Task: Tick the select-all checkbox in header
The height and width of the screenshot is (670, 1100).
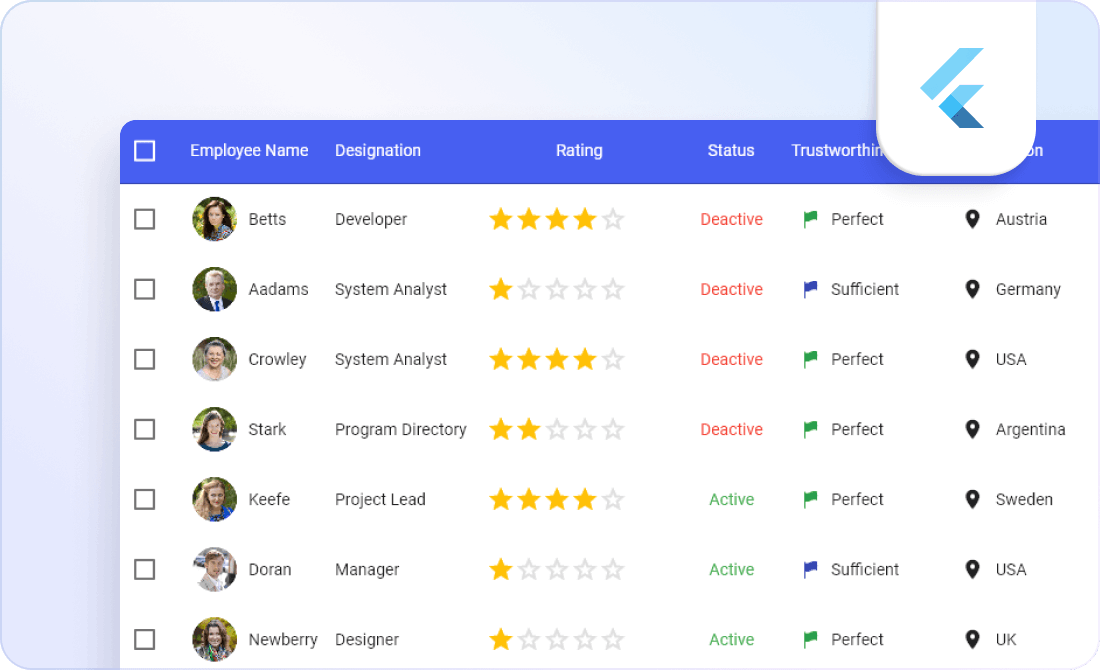Action: pos(145,151)
